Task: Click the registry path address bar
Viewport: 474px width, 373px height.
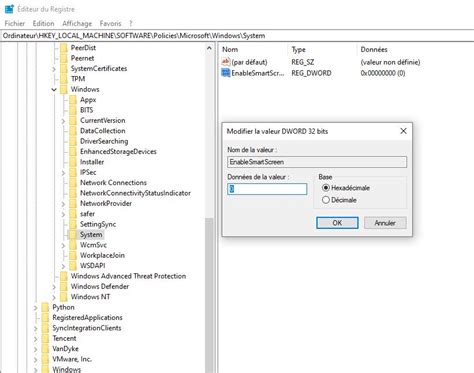Action: coord(237,36)
